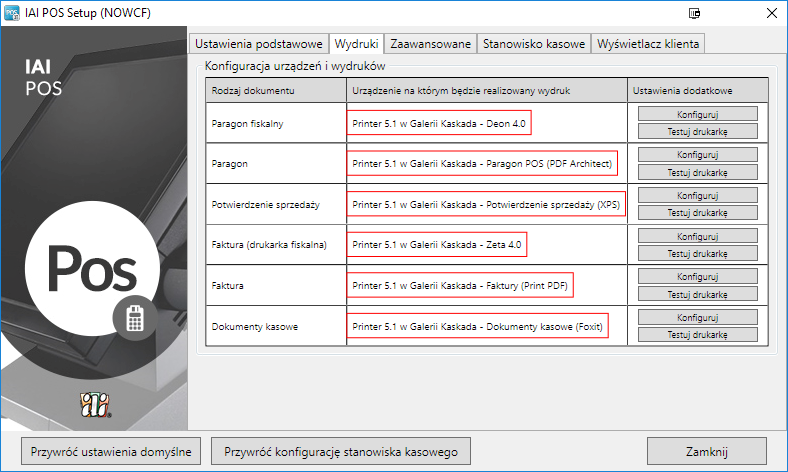Click the Paragon document type cell
The height and width of the screenshot is (472, 788).
point(276,163)
